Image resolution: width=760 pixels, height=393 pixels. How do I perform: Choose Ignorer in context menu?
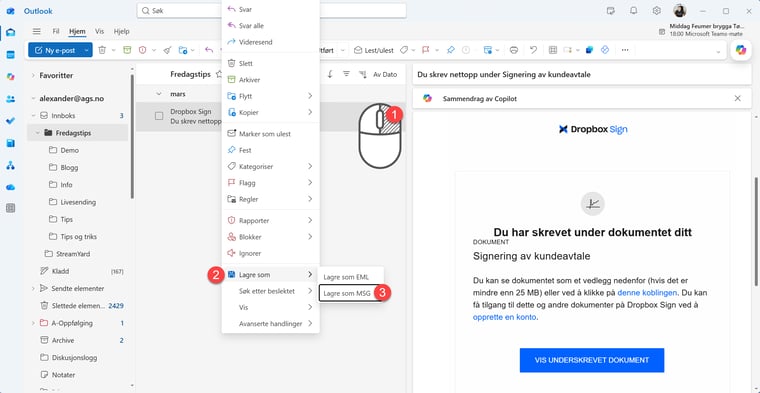[270, 253]
